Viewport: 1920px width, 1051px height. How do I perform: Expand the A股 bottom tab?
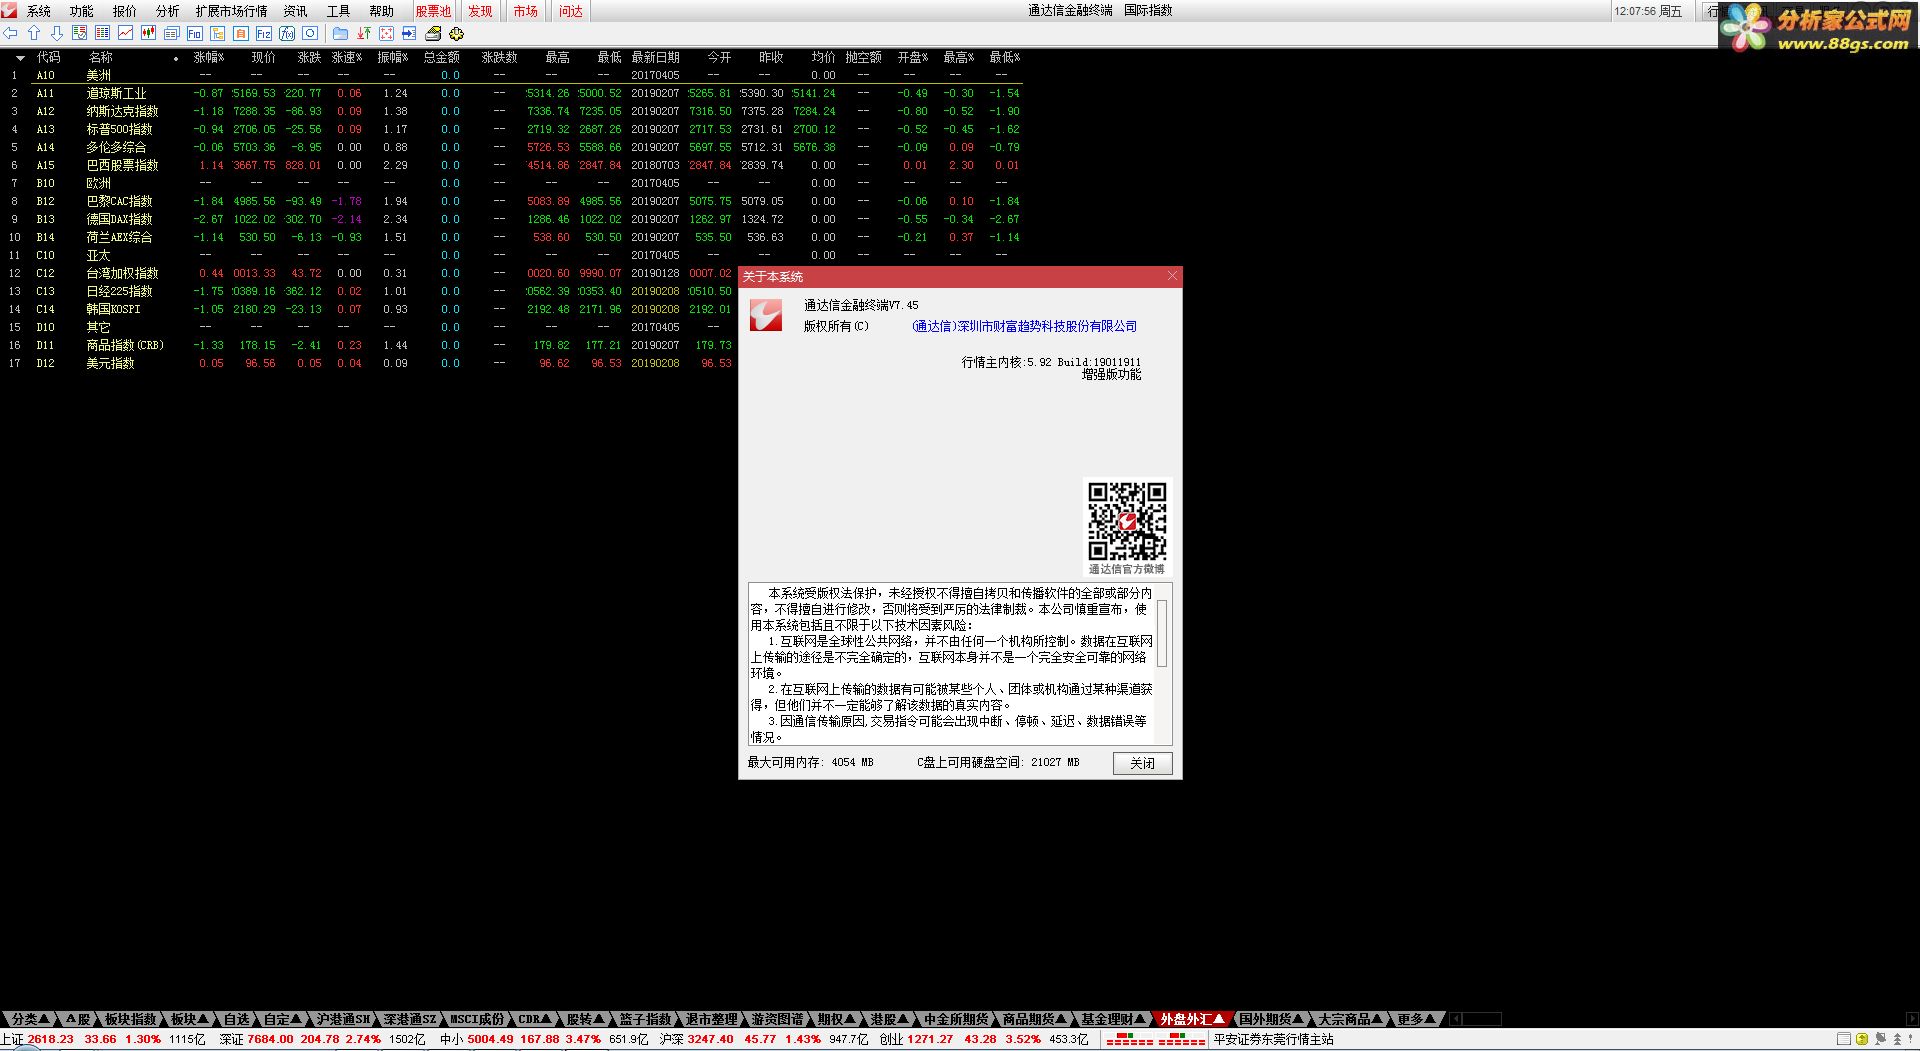pos(79,1019)
